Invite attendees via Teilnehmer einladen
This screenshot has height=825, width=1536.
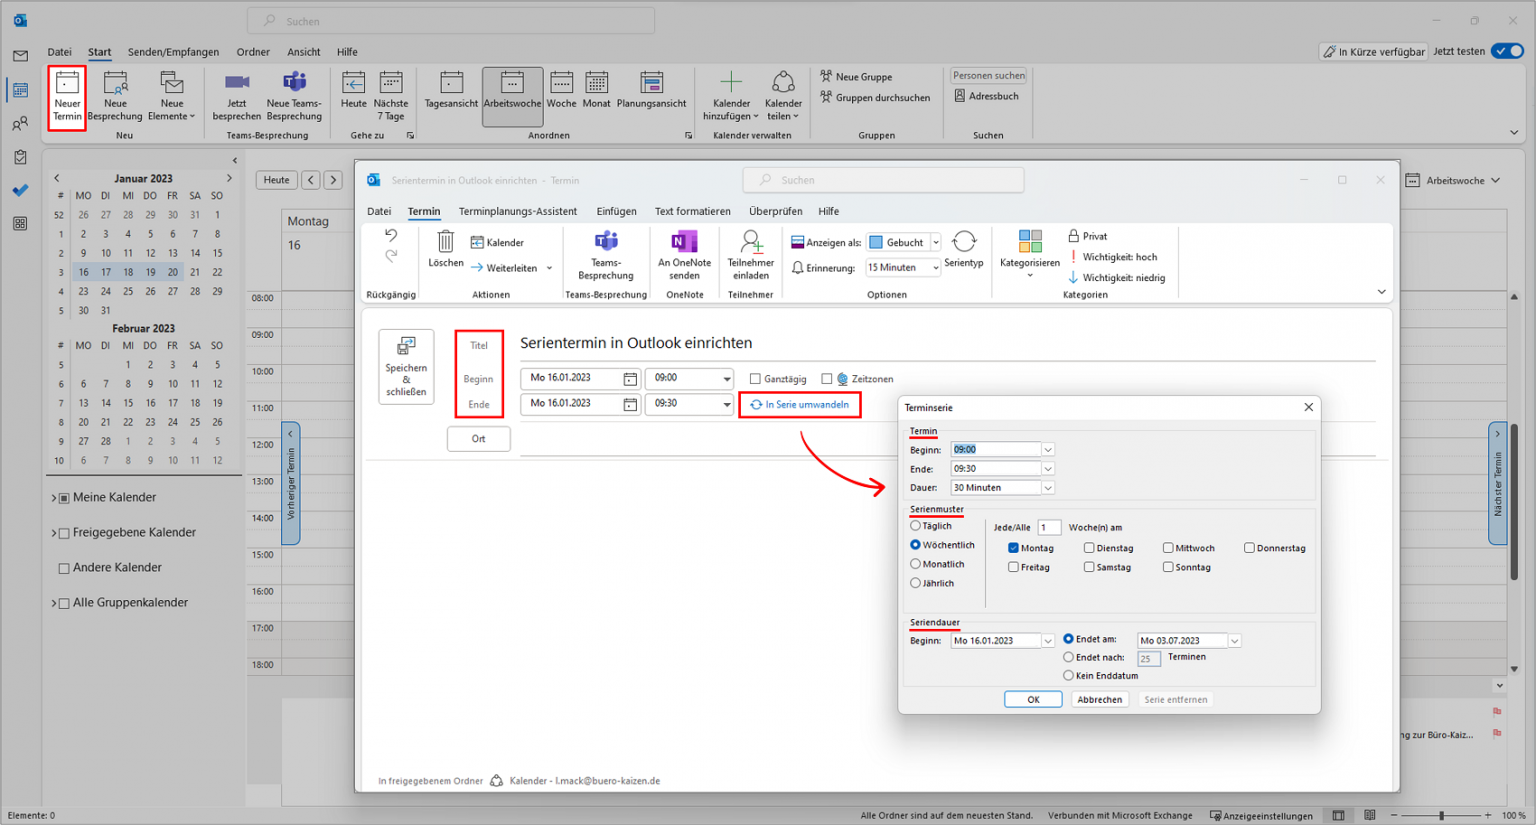750,257
